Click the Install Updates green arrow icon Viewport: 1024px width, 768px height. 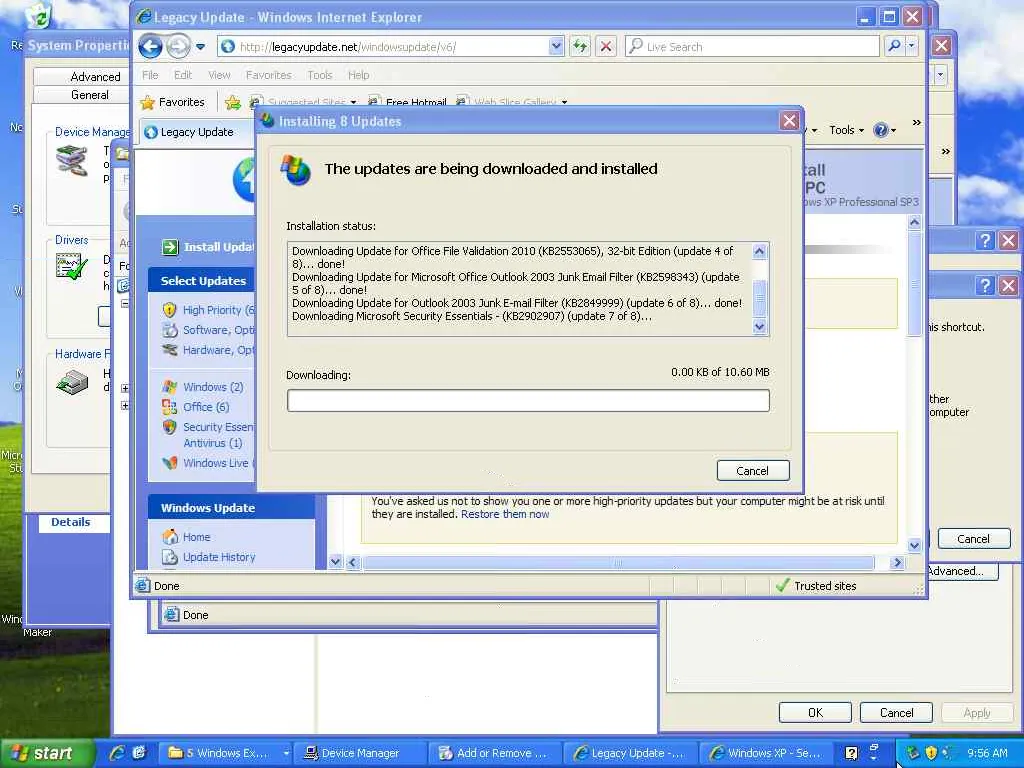(x=170, y=247)
